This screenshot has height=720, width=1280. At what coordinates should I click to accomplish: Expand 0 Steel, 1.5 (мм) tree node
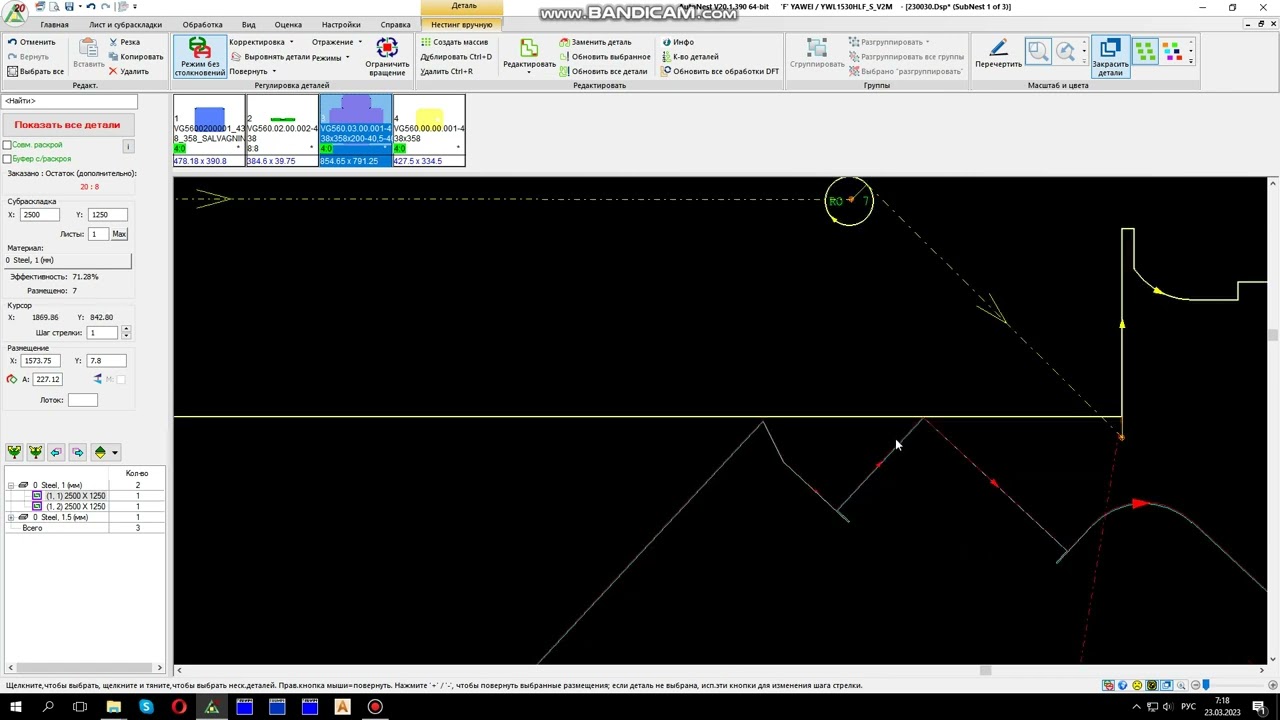click(11, 518)
